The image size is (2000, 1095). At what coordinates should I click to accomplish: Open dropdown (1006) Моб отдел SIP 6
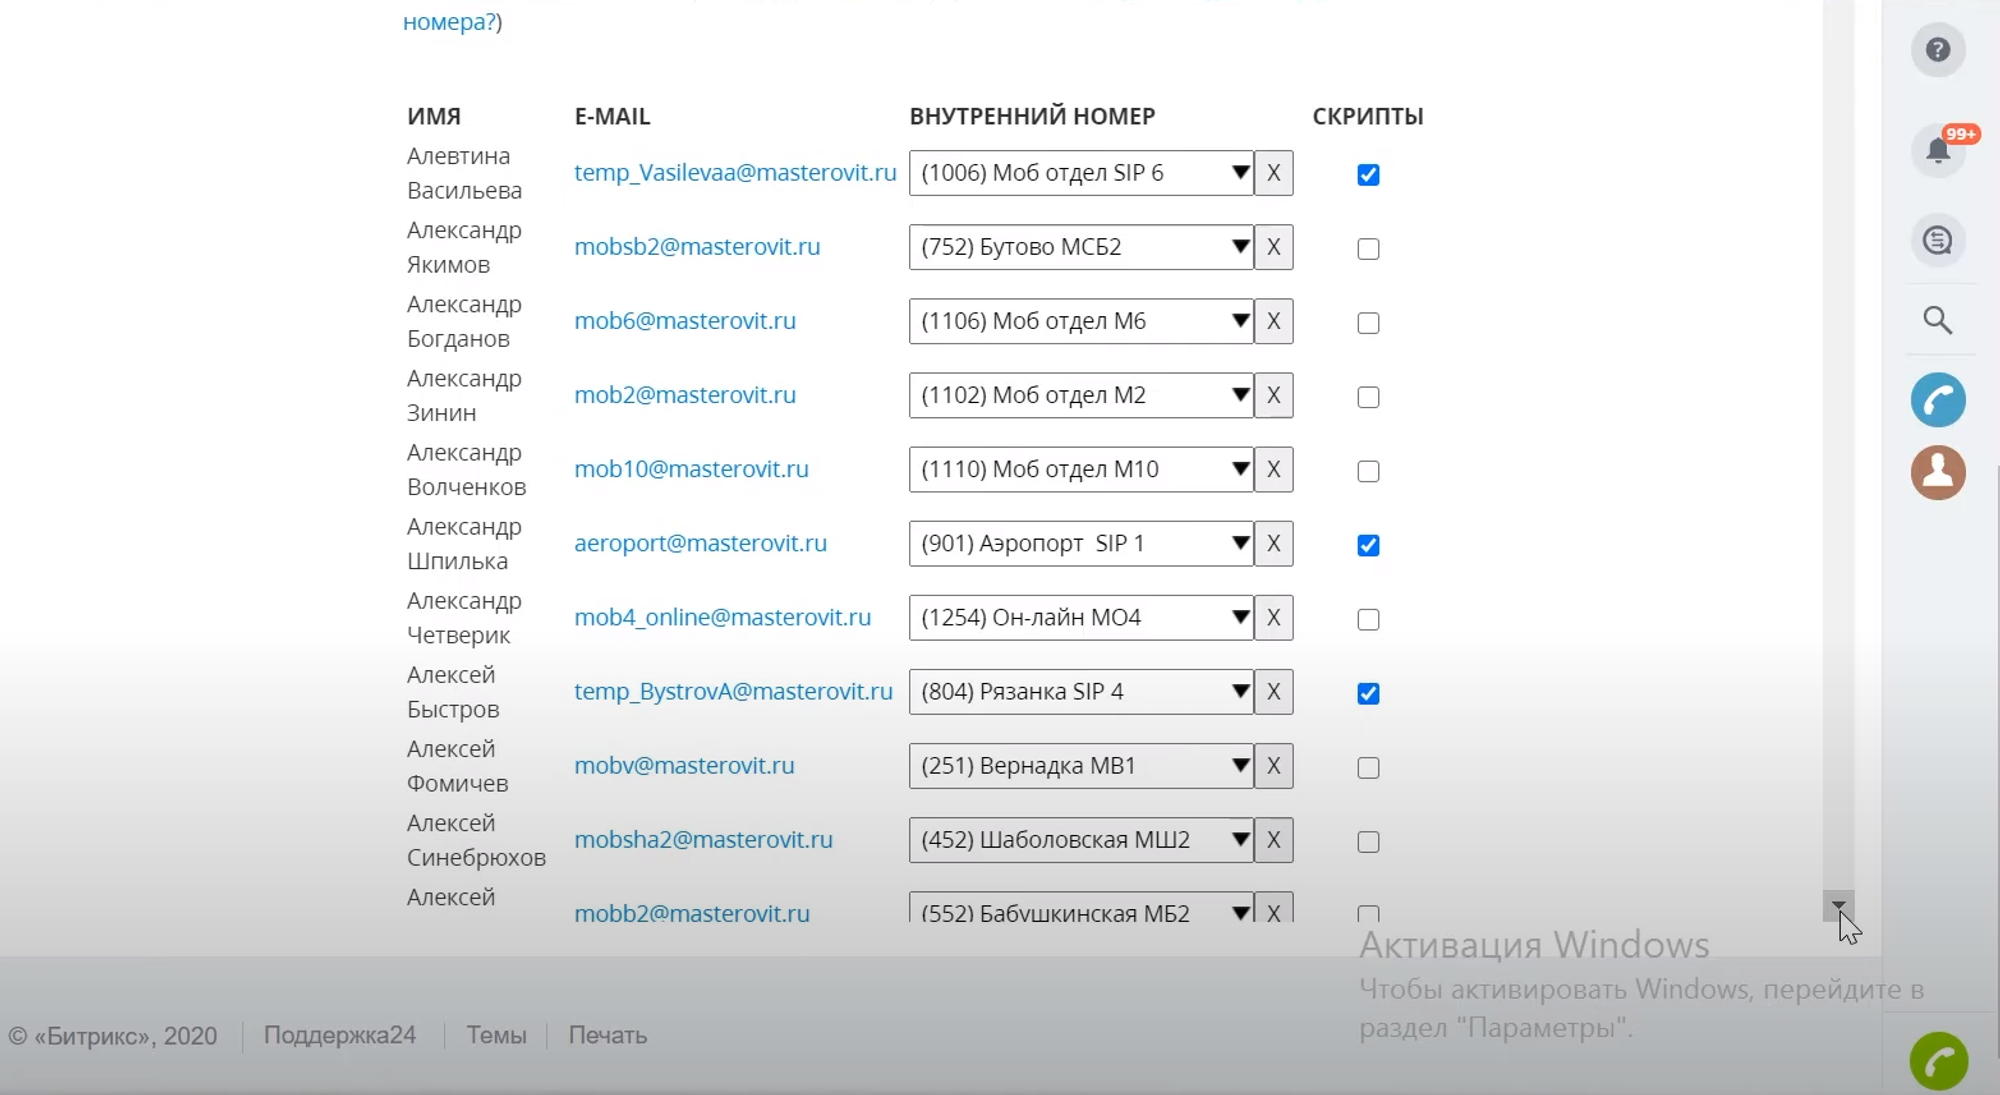click(1081, 173)
